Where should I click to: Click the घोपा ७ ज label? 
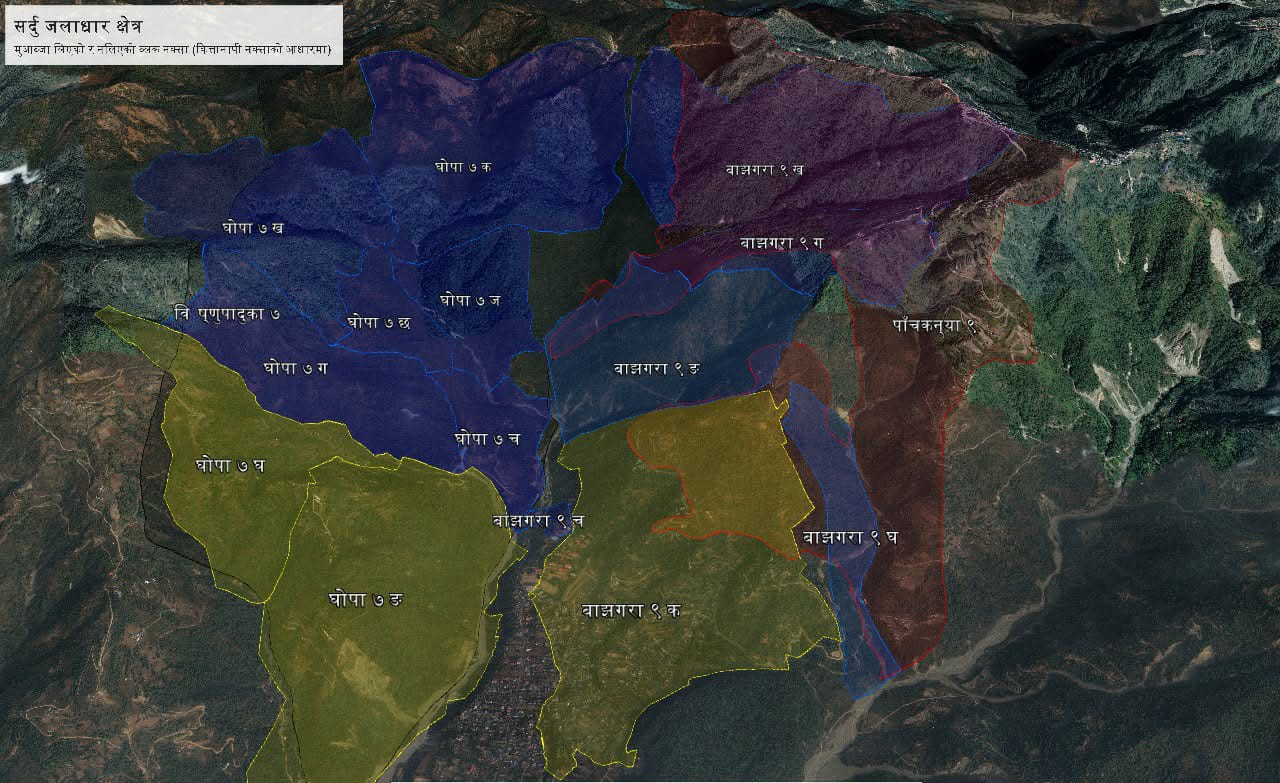470,299
